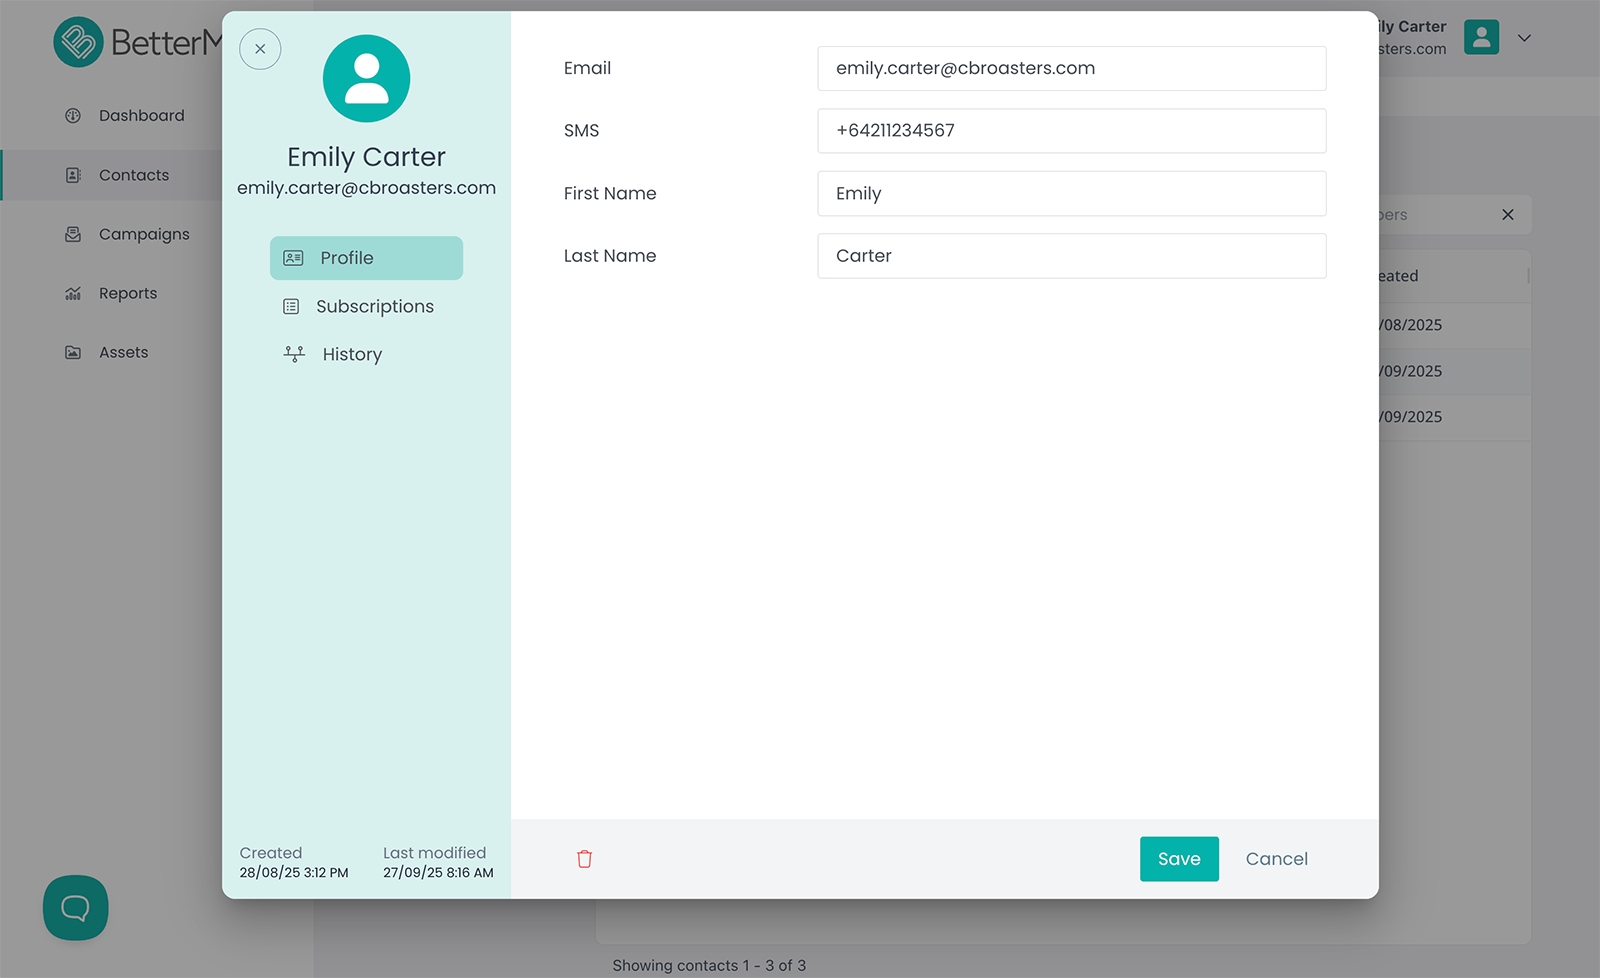Viewport: 1600px width, 978px height.
Task: Save the contact changes
Action: [x=1179, y=859]
